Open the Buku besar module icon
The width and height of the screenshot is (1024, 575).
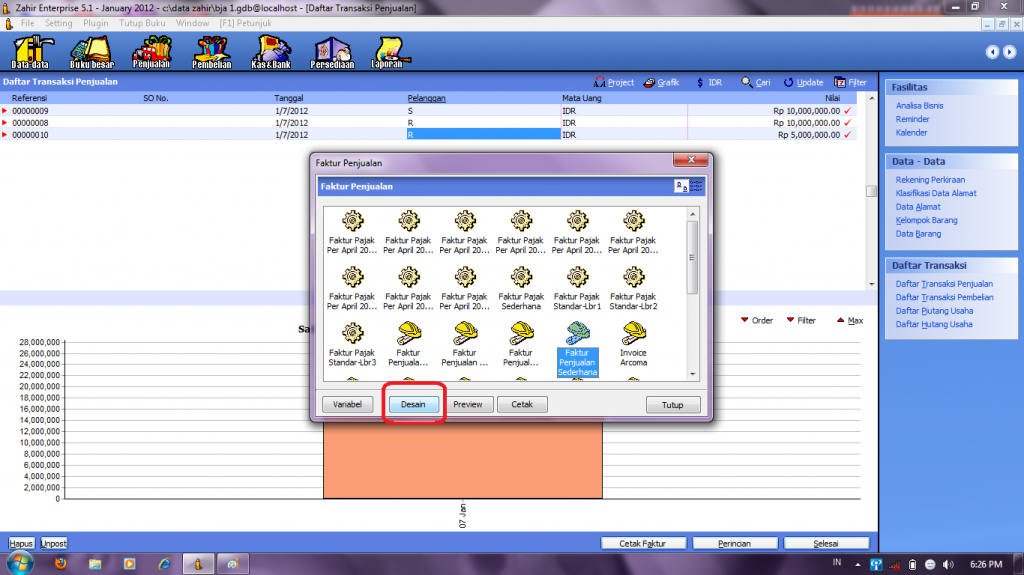91,52
